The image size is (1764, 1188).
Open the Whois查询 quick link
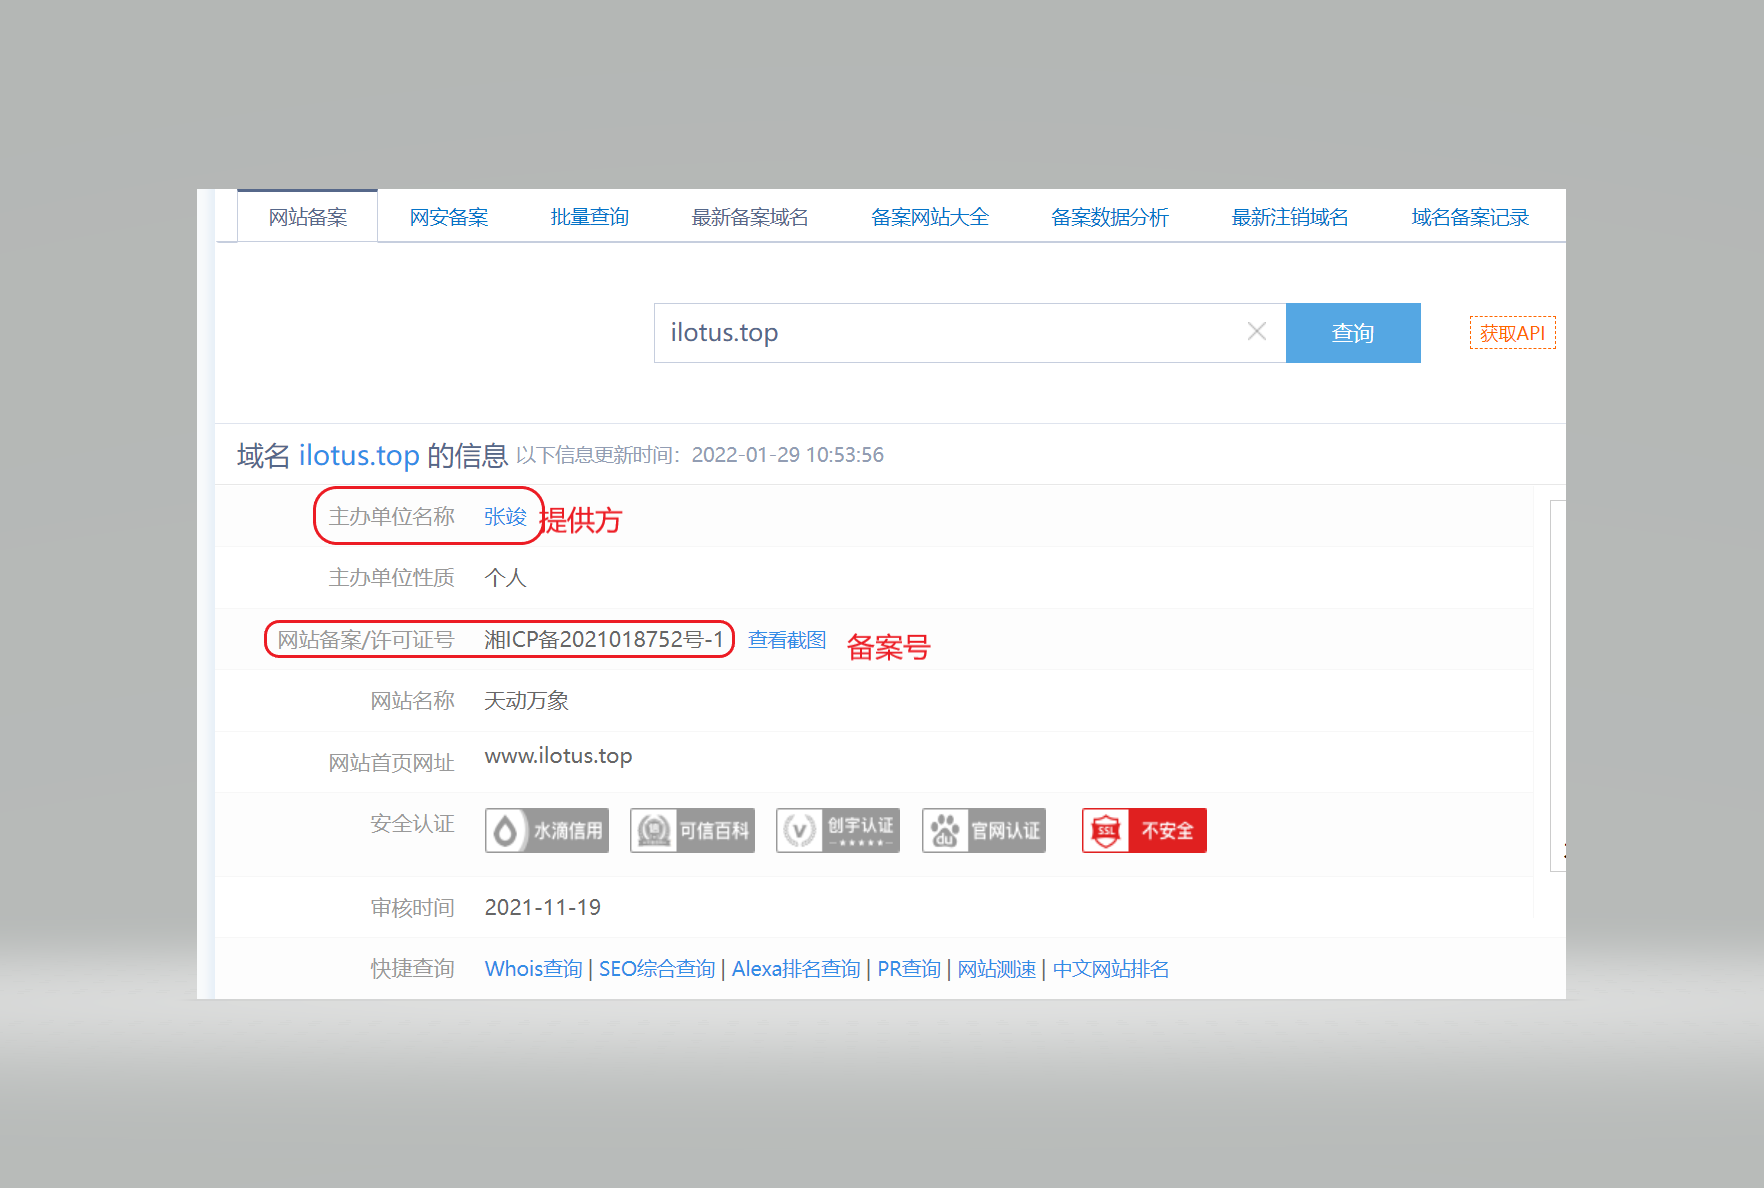[532, 968]
